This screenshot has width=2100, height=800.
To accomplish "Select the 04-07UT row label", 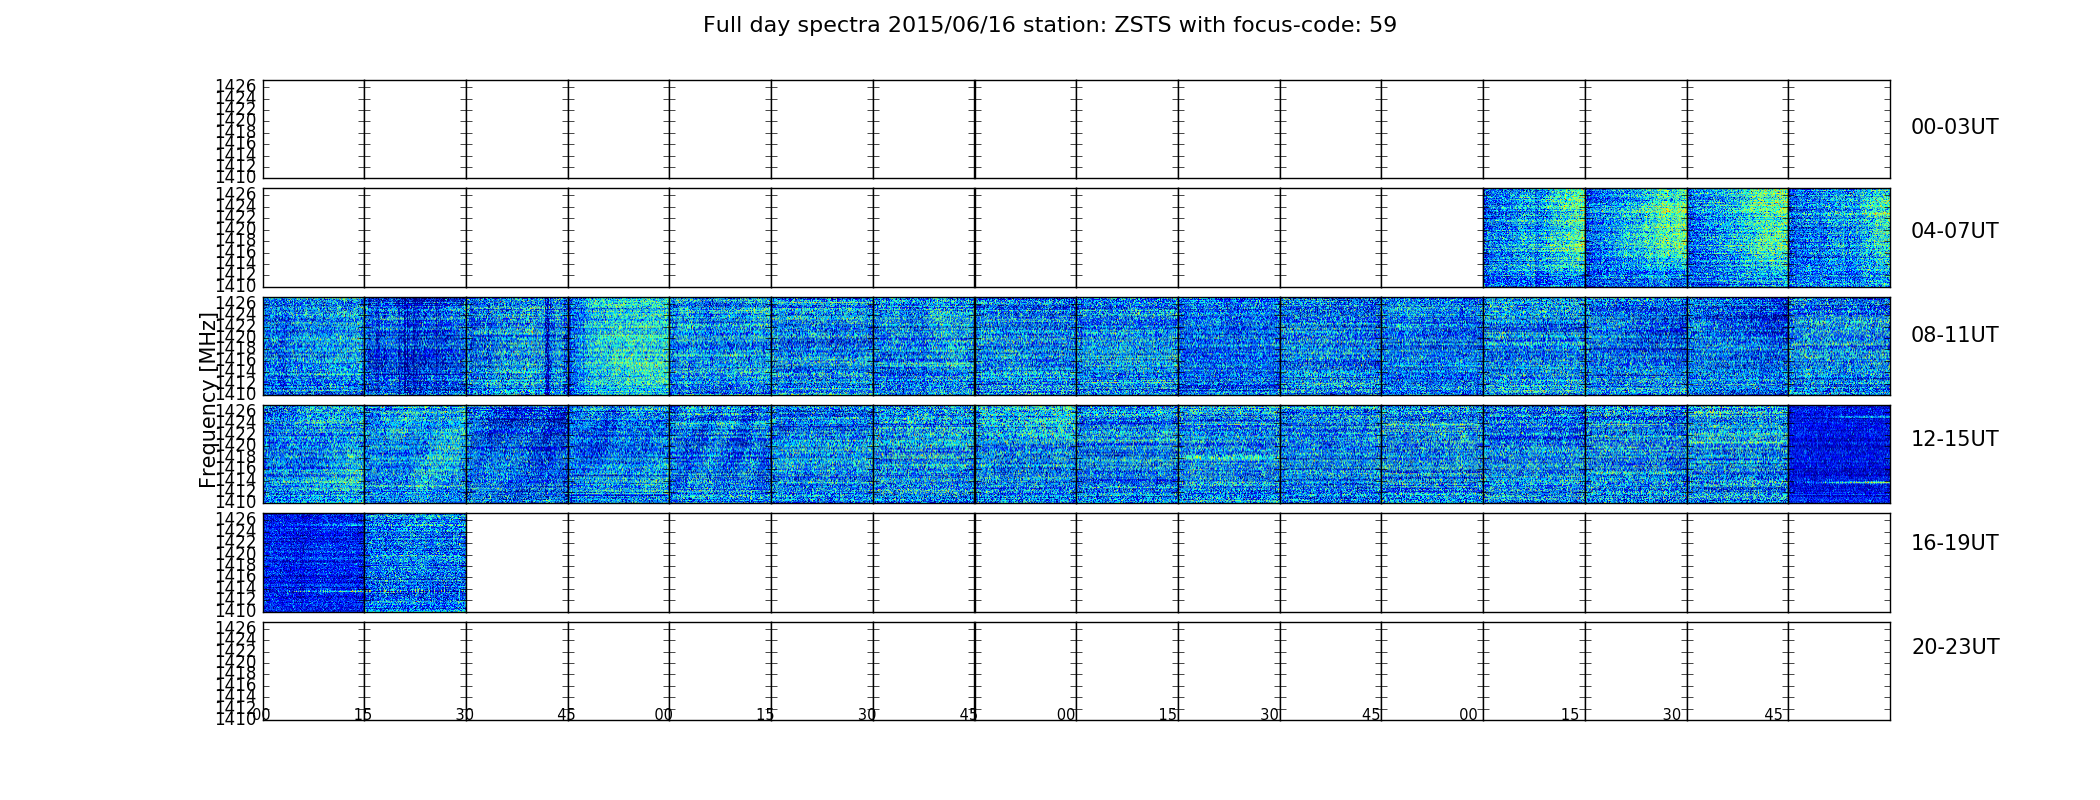I will (1954, 231).
